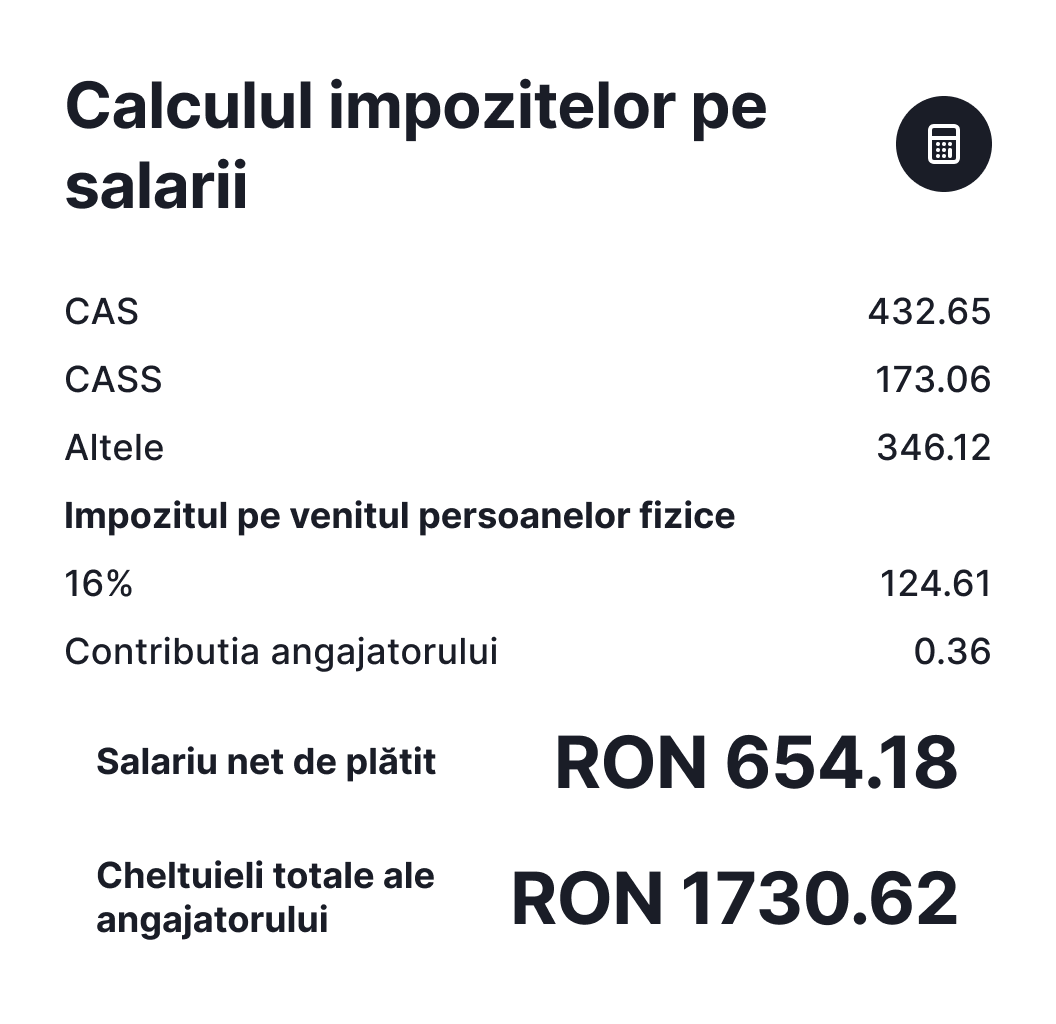Click the calculator icon button
The width and height of the screenshot is (1056, 1024).
click(x=943, y=145)
